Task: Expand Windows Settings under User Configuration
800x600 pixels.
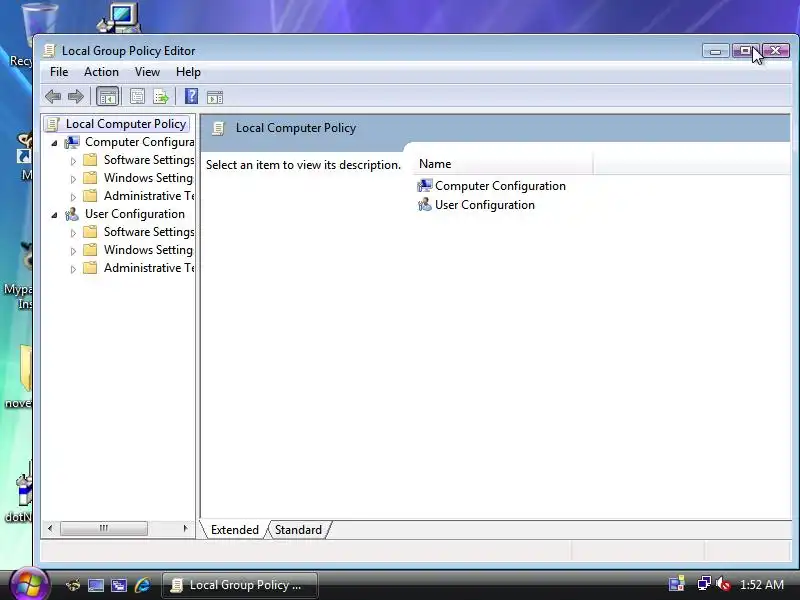Action: click(x=73, y=251)
